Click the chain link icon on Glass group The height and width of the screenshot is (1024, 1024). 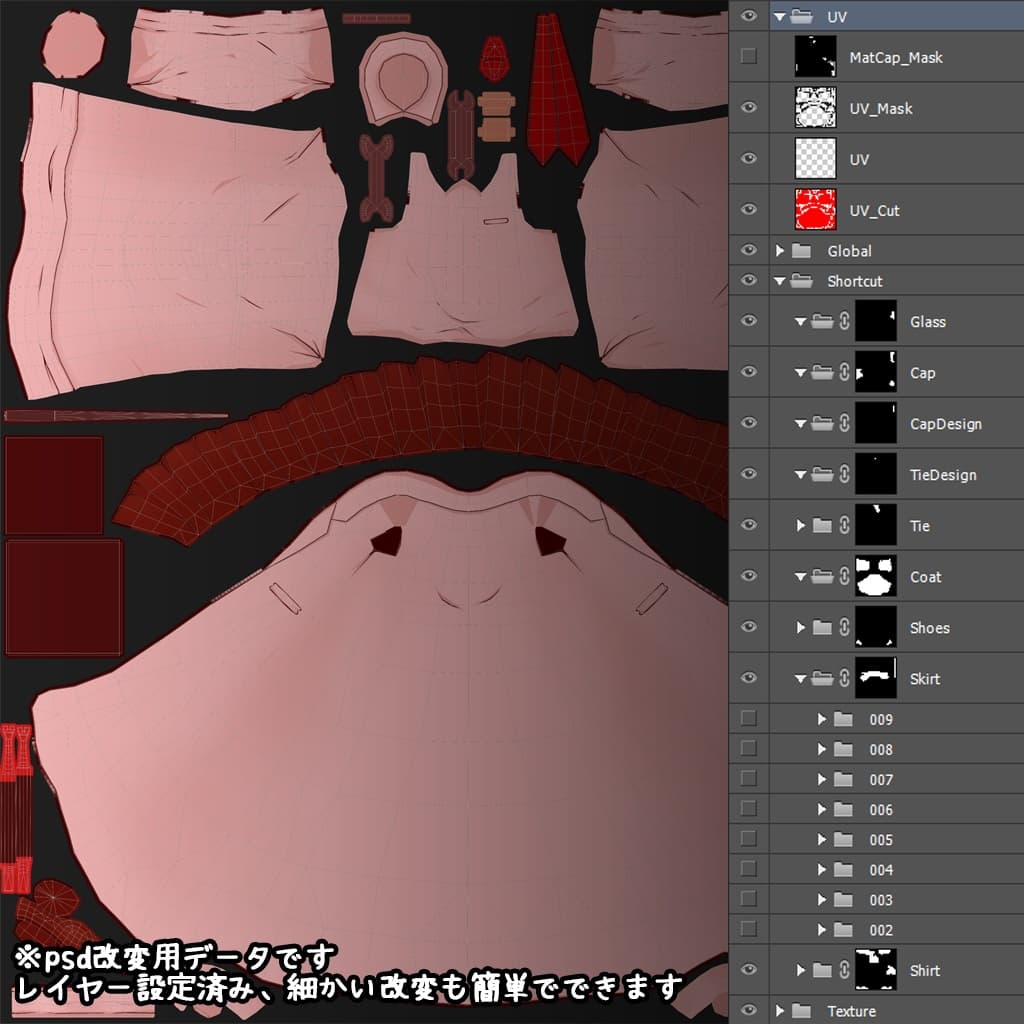click(844, 322)
